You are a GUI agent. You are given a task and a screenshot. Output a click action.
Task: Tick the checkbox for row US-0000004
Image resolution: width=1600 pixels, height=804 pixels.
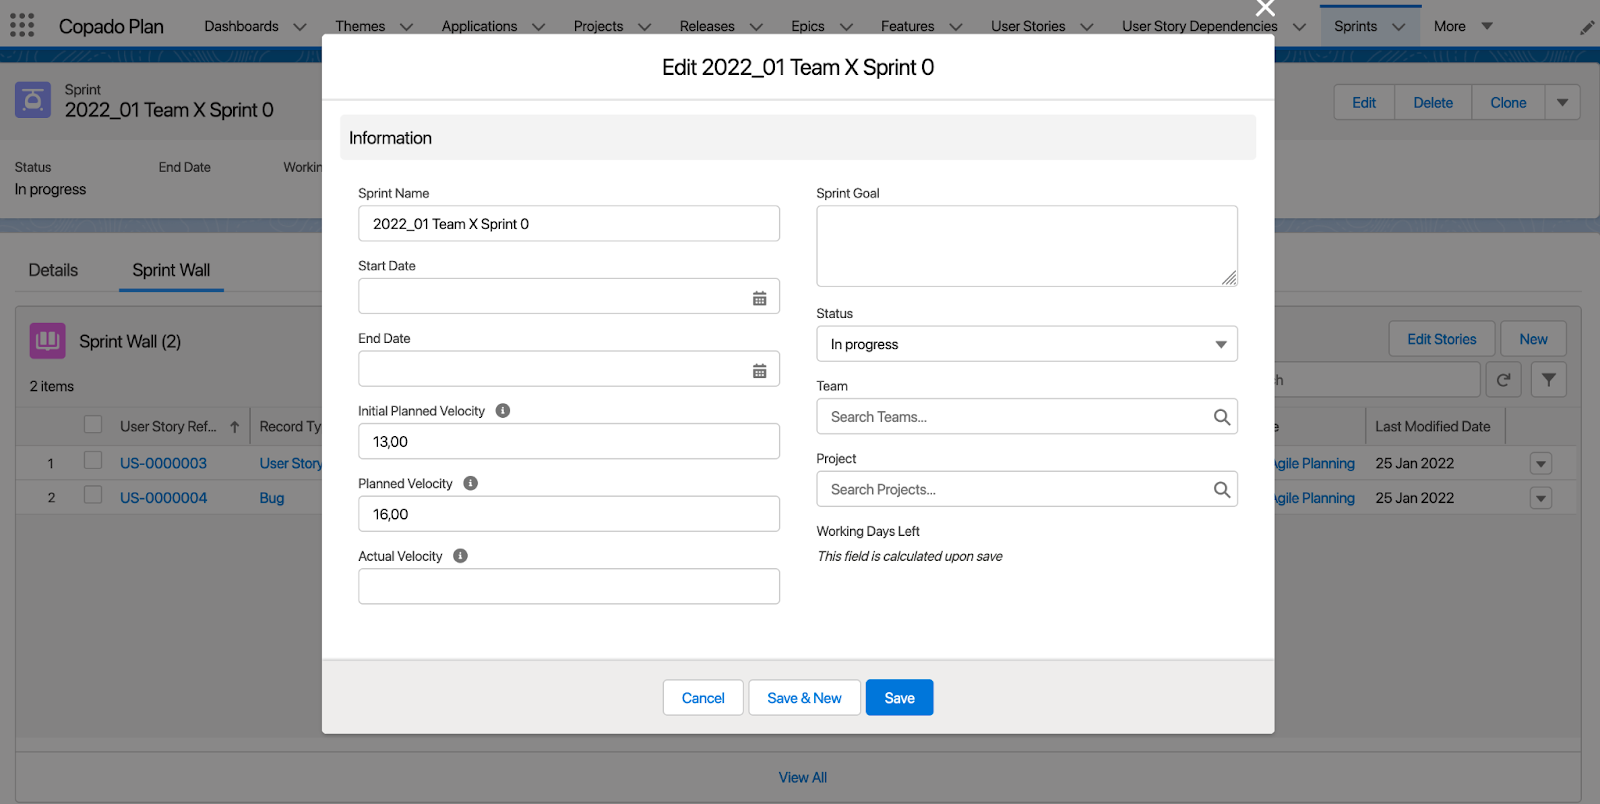pyautogui.click(x=93, y=496)
